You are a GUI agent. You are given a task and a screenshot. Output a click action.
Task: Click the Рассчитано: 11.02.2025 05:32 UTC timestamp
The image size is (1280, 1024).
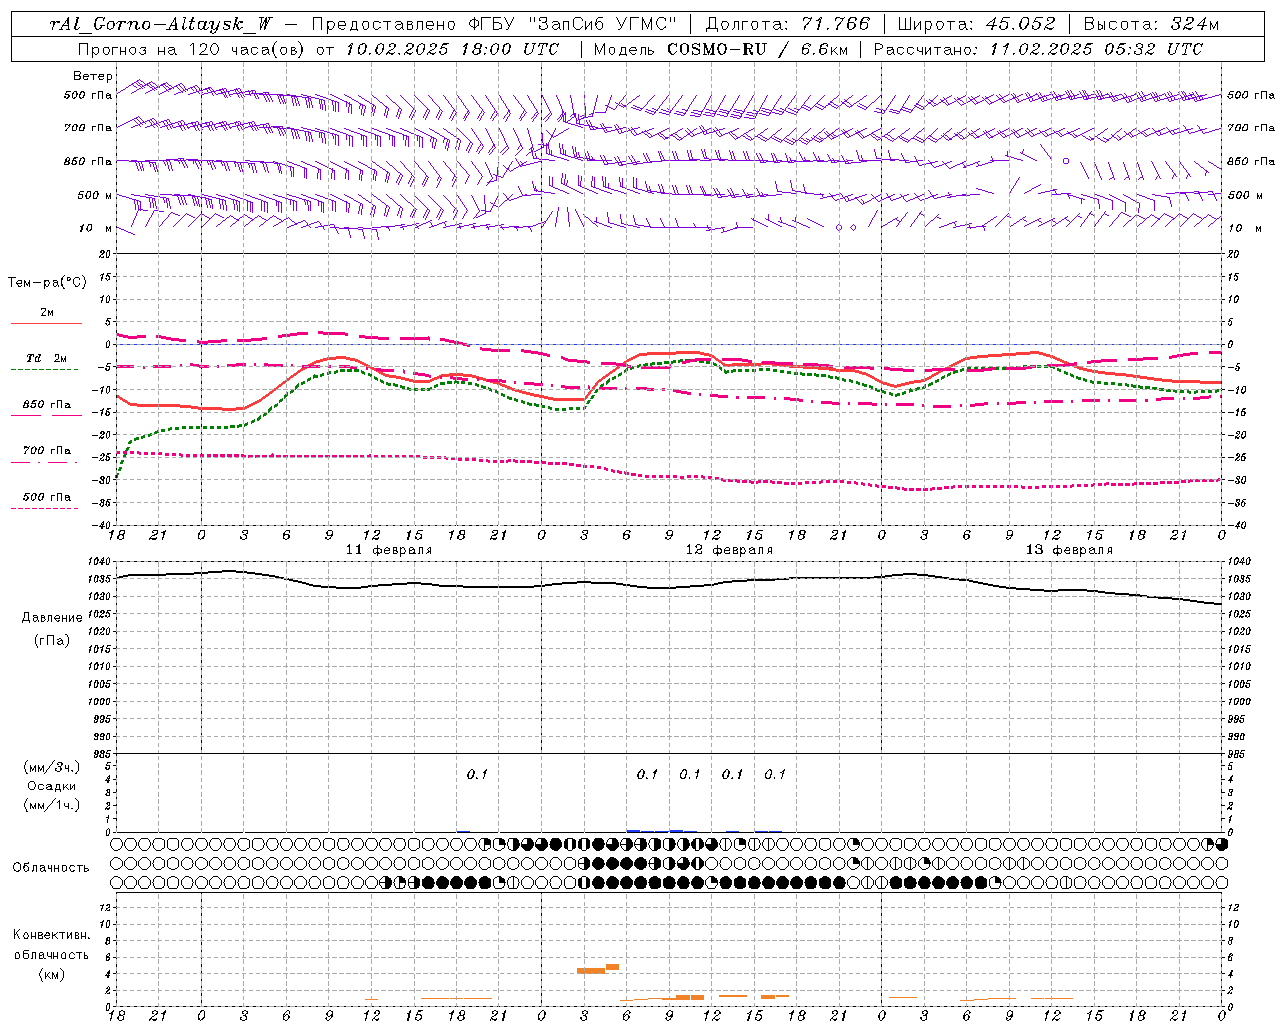[x=1038, y=49]
